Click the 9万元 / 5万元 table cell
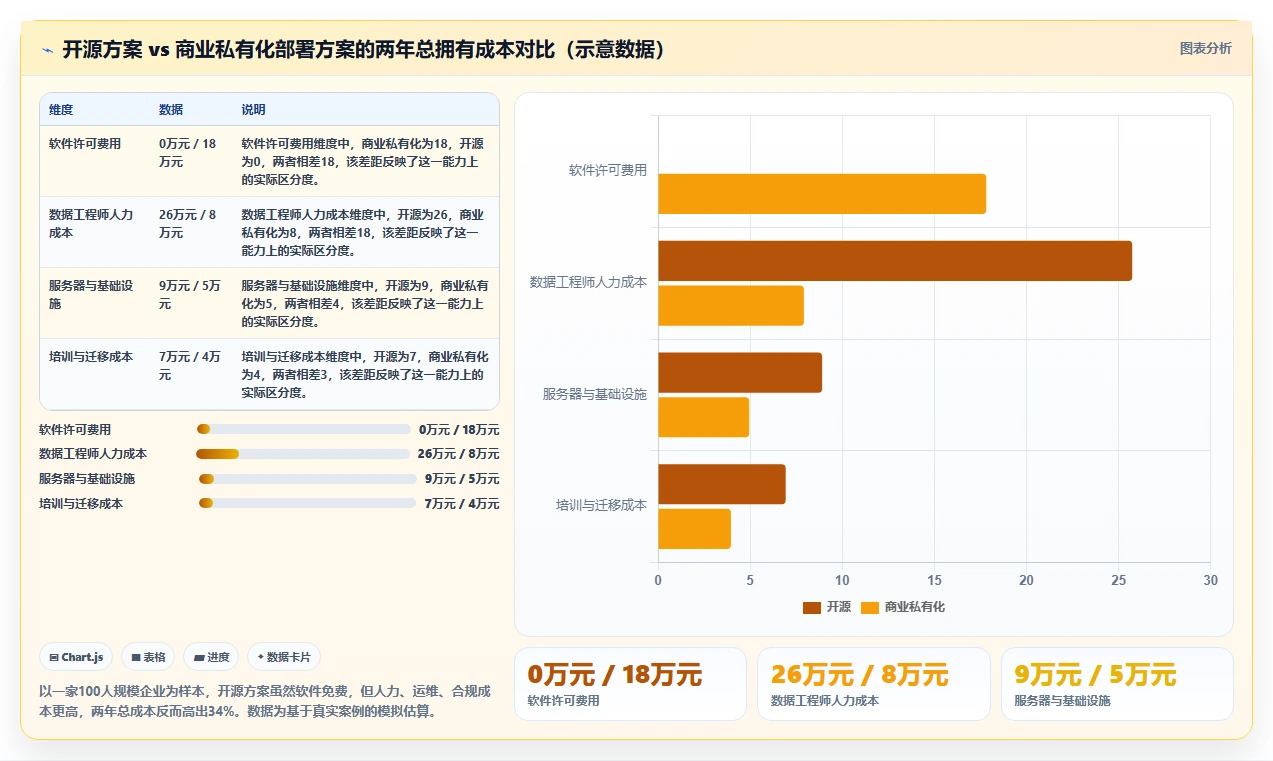The height and width of the screenshot is (761, 1273). point(190,295)
